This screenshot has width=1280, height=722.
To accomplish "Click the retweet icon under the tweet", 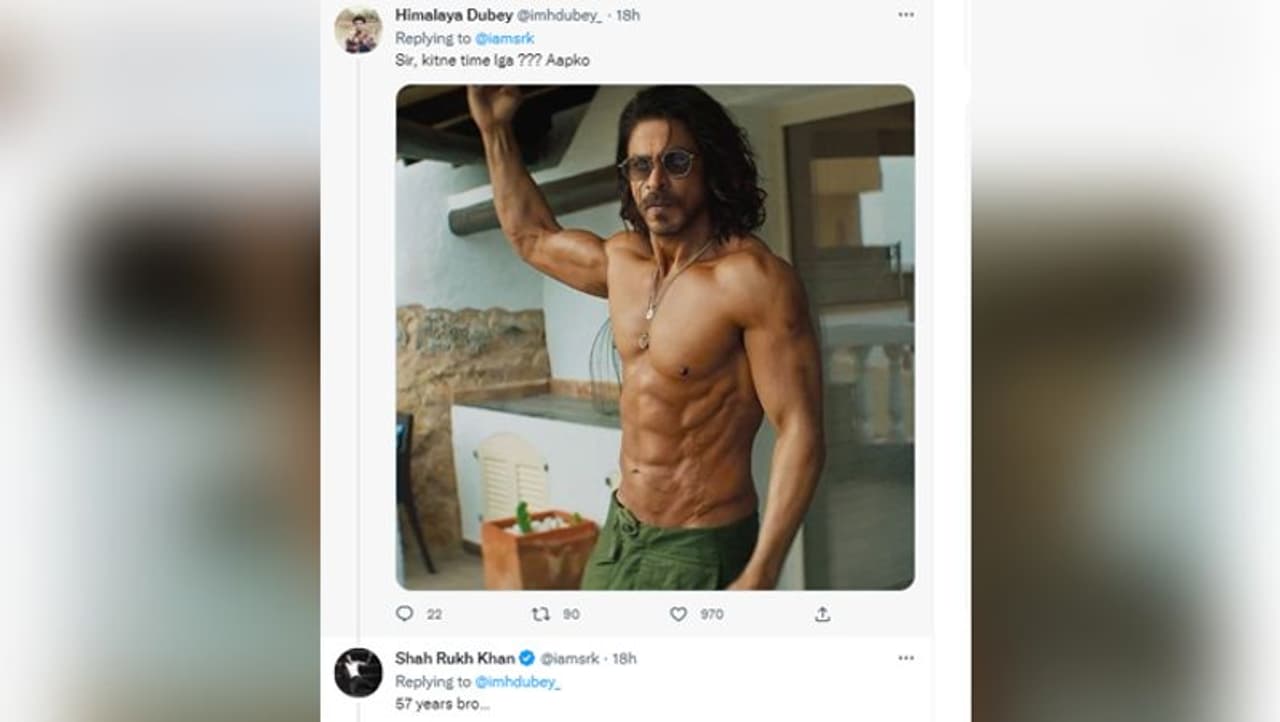I will [x=539, y=614].
